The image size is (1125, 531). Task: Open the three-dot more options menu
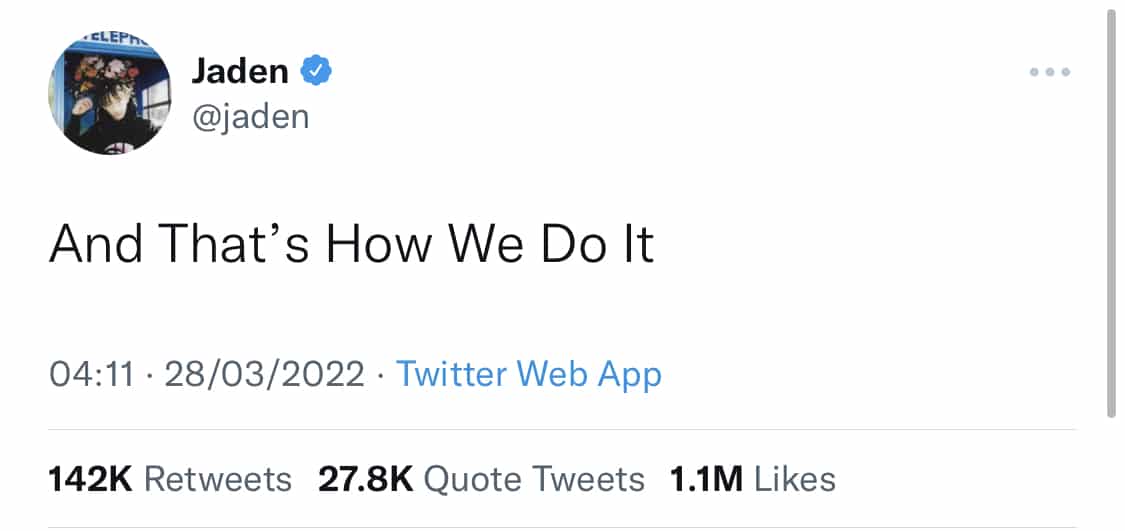click(x=1050, y=72)
